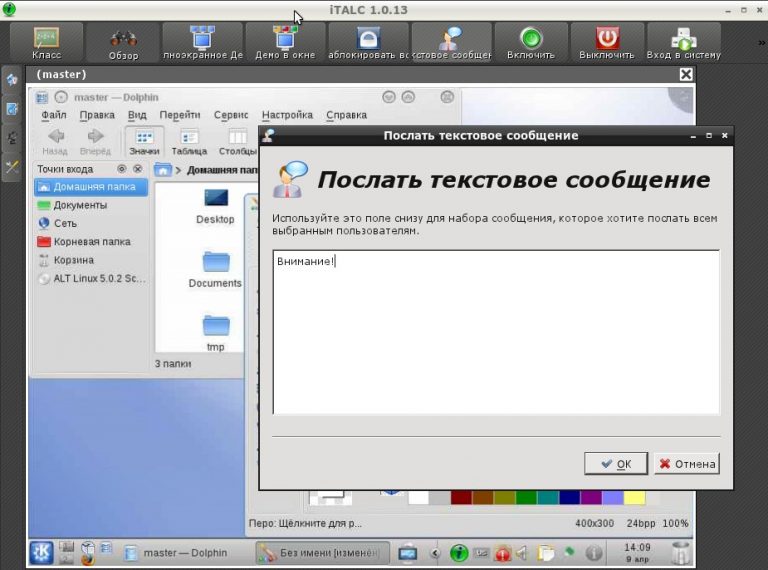Click inside the message text field
The image size is (768, 570).
(496, 332)
